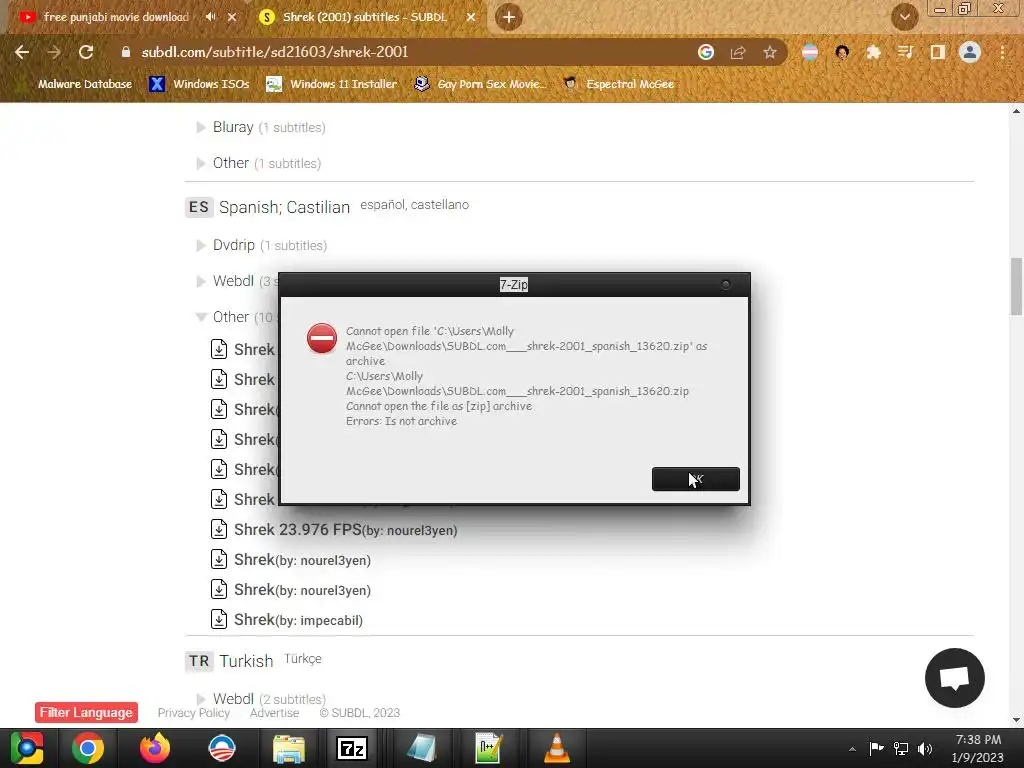Open notepad icon in taskbar
Image resolution: width=1024 pixels, height=768 pixels.
pos(422,748)
